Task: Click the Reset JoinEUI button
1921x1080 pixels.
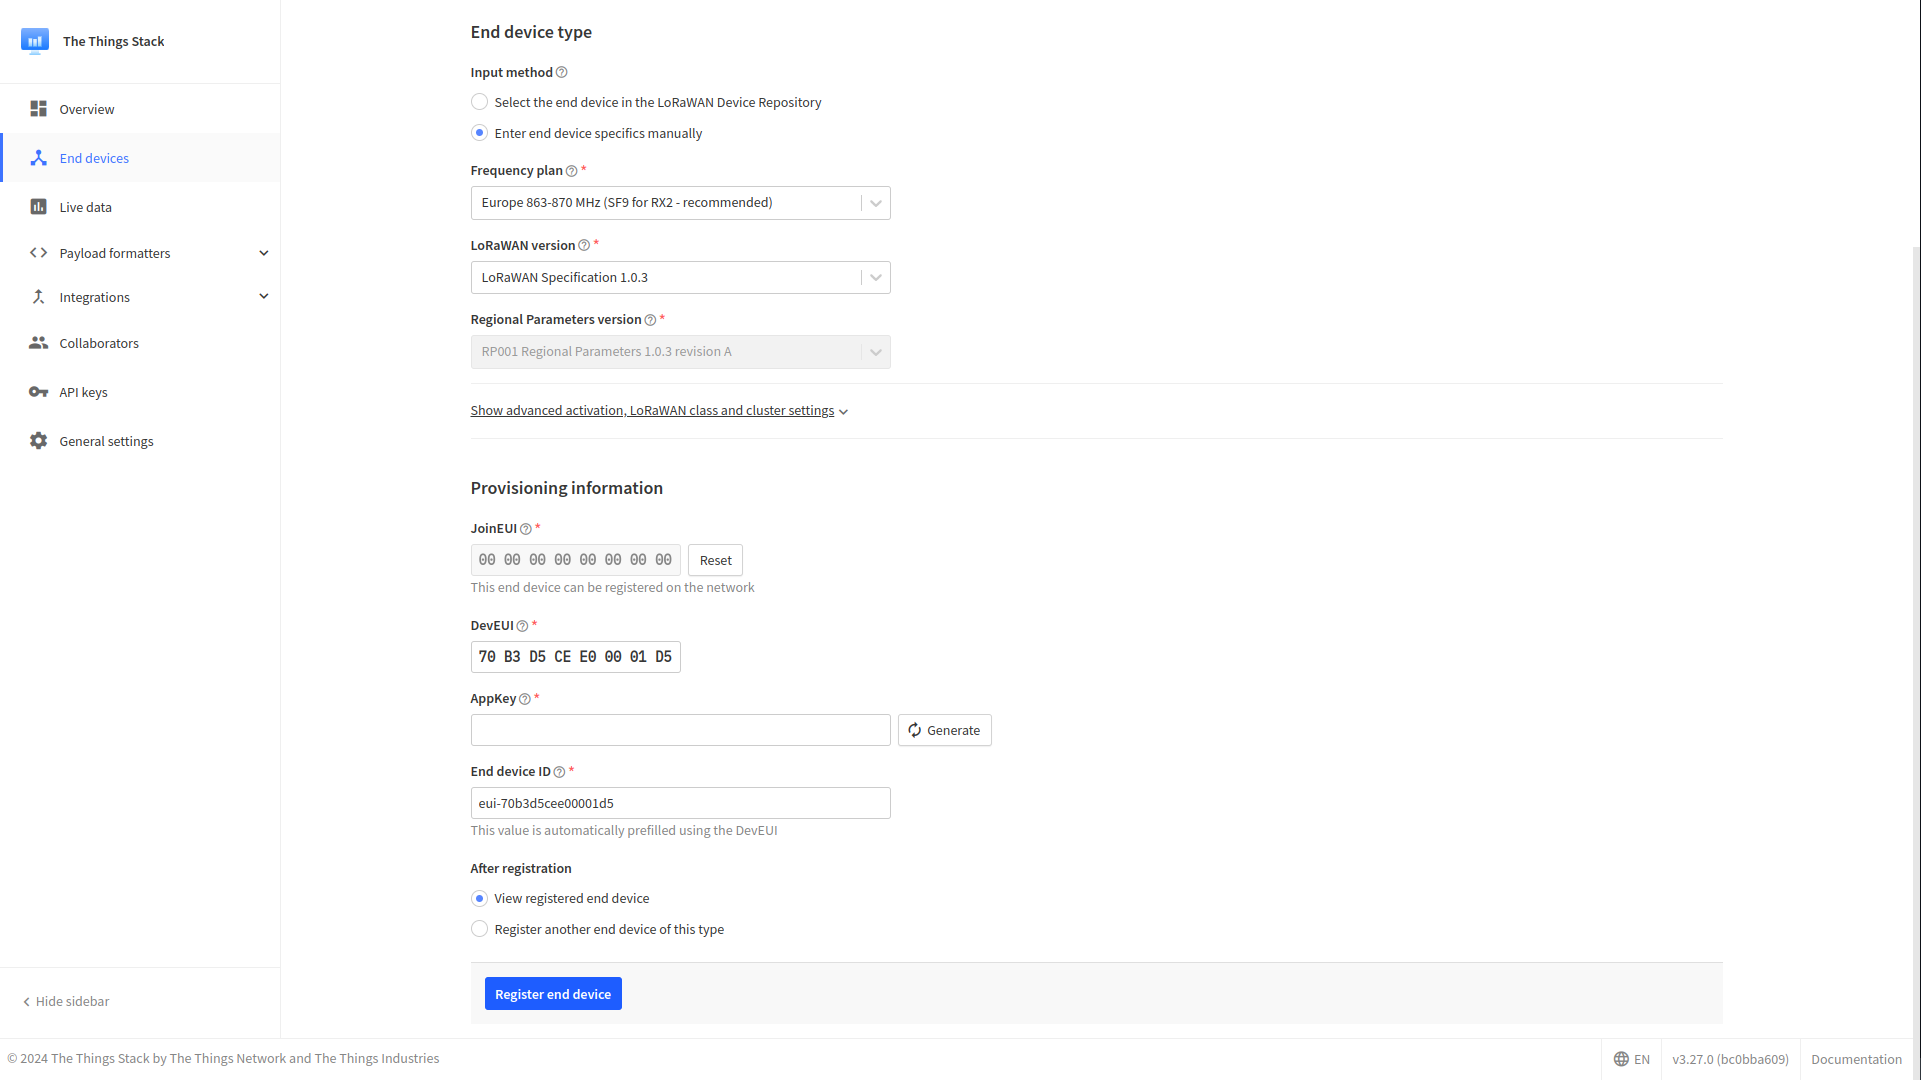Action: [x=715, y=559]
